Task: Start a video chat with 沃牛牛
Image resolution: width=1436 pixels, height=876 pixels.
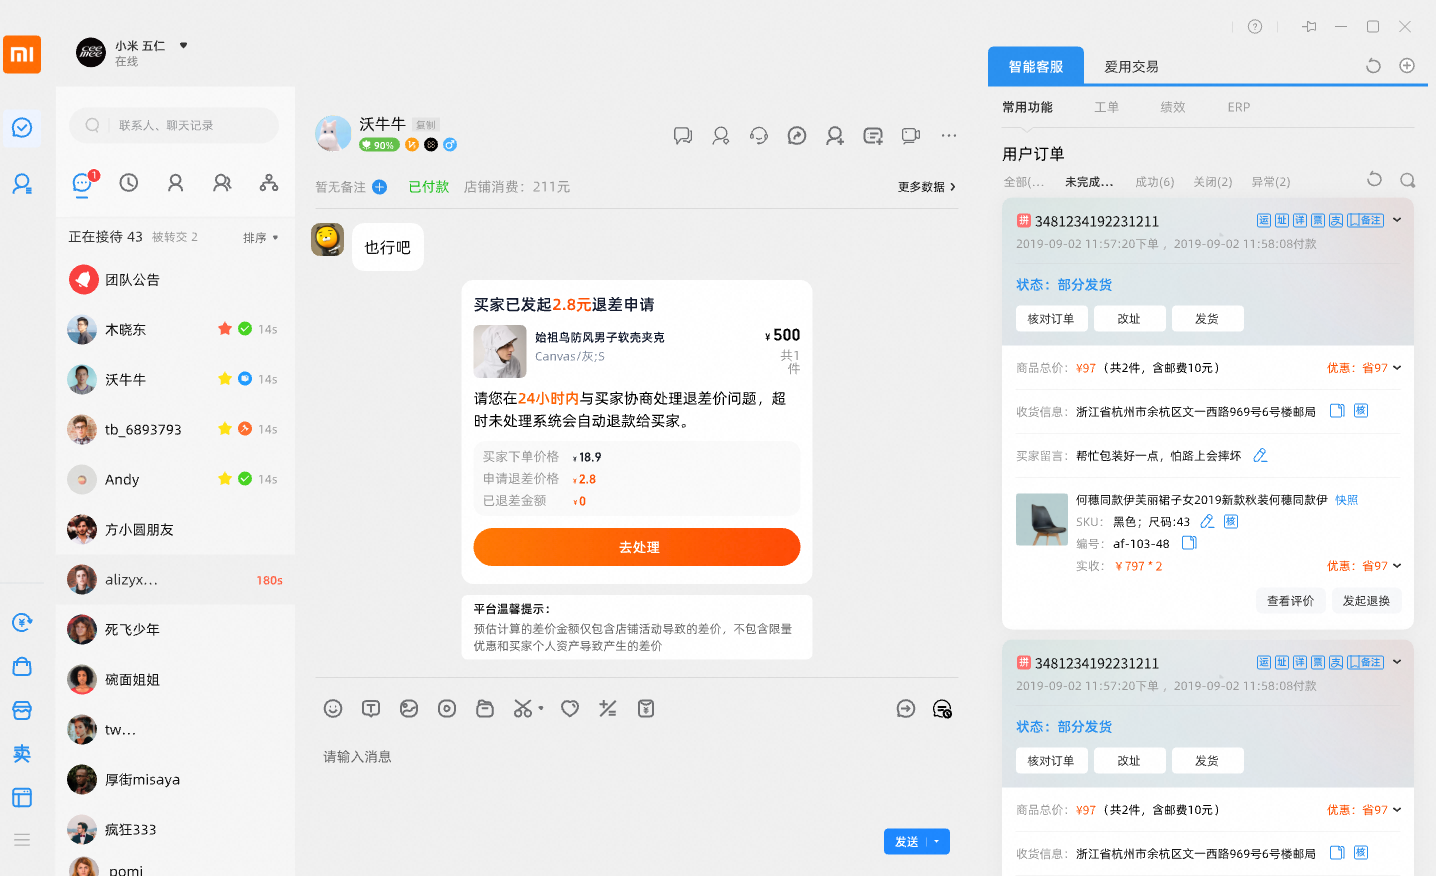Action: coord(910,135)
